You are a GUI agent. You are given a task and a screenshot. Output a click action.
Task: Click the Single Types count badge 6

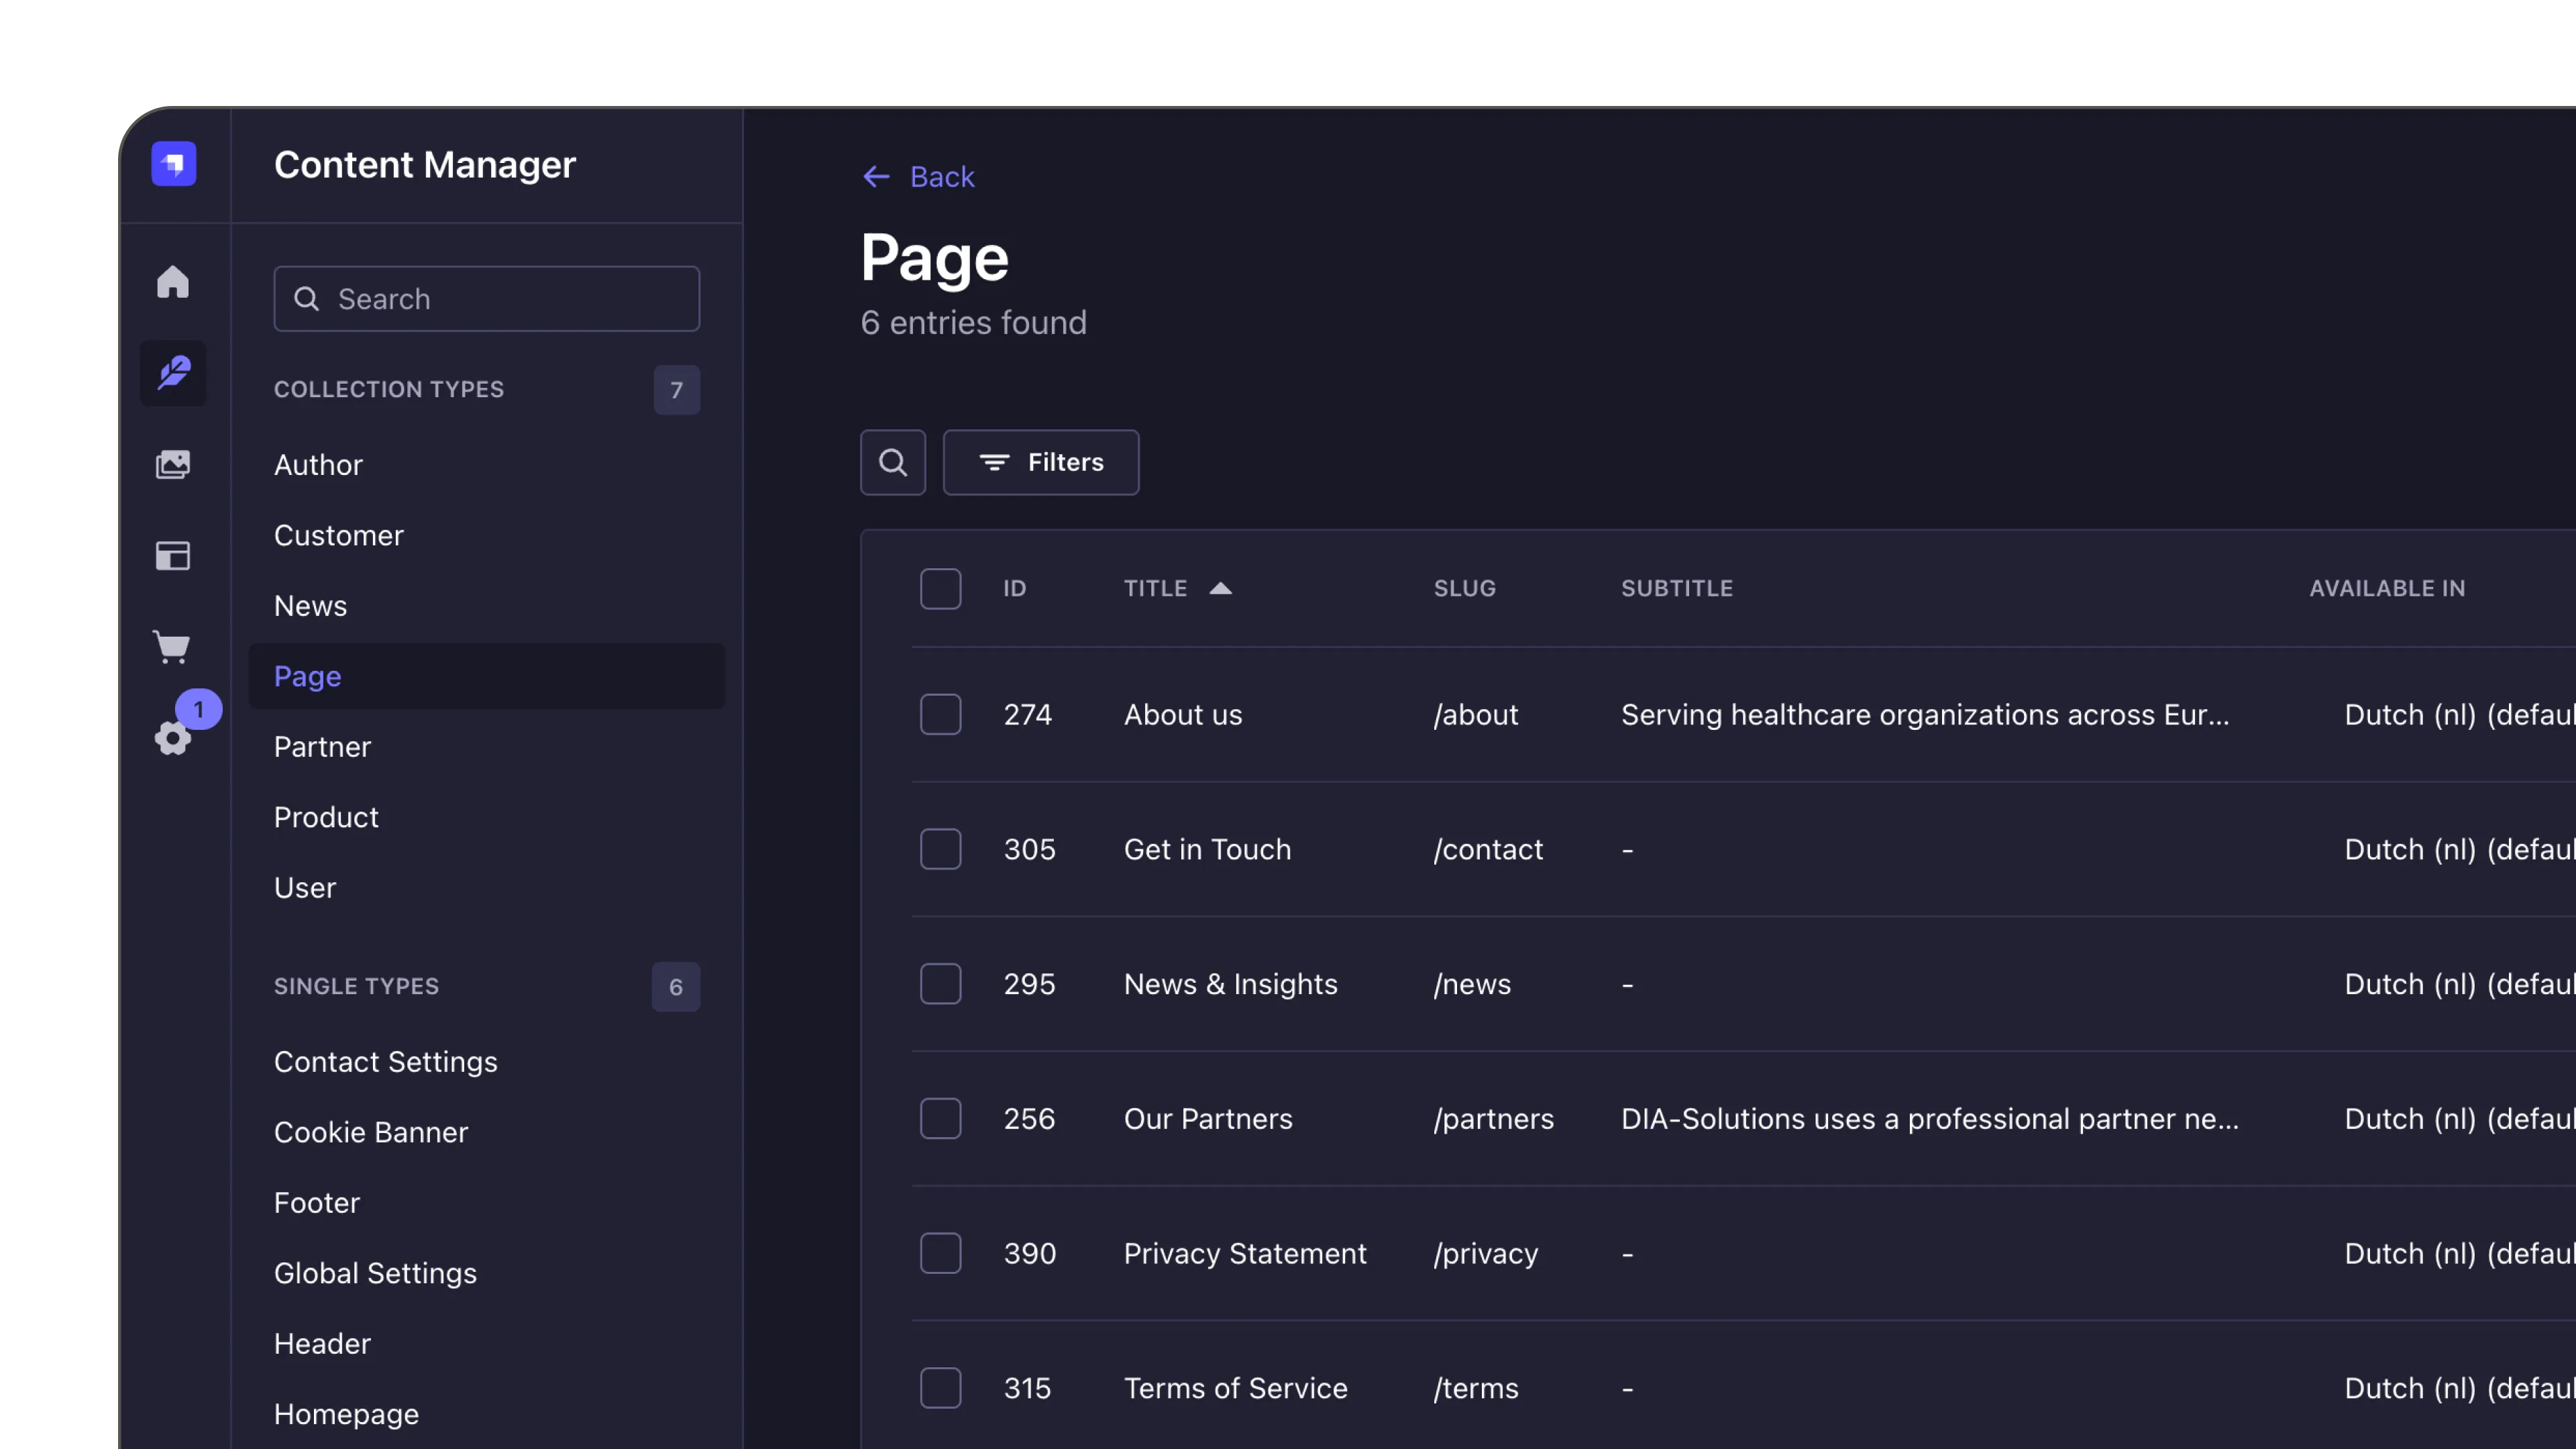(x=676, y=987)
